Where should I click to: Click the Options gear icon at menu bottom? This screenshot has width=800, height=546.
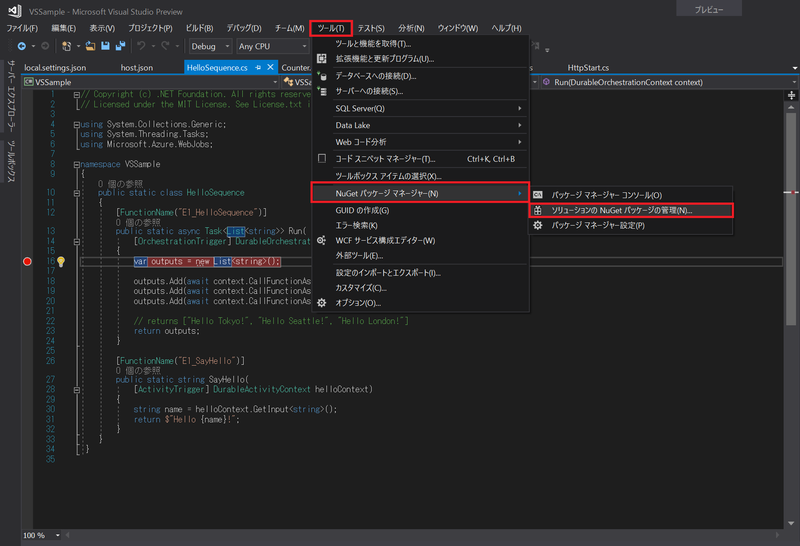(x=321, y=303)
